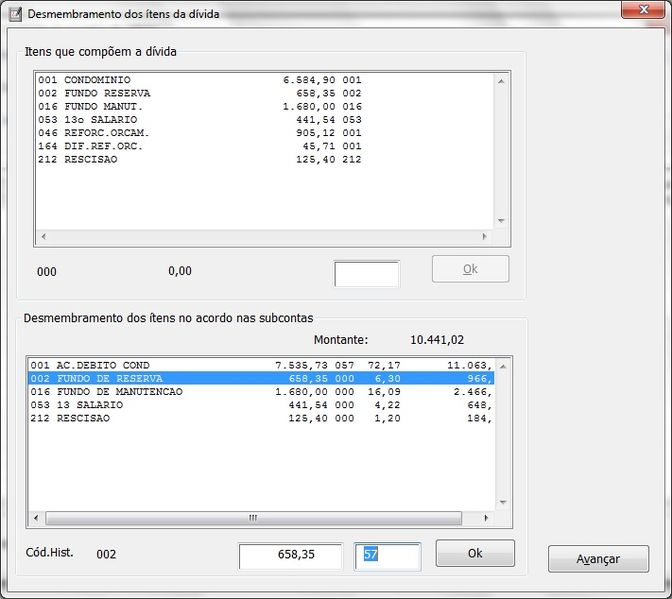Choose 016 FUNDO DE MANUTENCAO subaccount
The image size is (672, 599).
pyautogui.click(x=260, y=392)
